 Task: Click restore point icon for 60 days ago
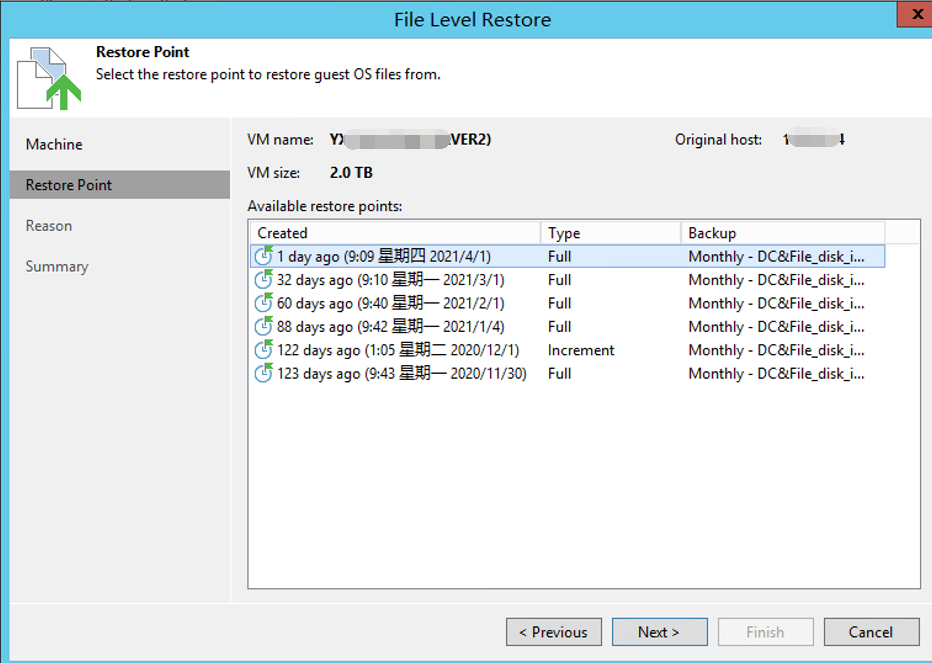point(264,303)
